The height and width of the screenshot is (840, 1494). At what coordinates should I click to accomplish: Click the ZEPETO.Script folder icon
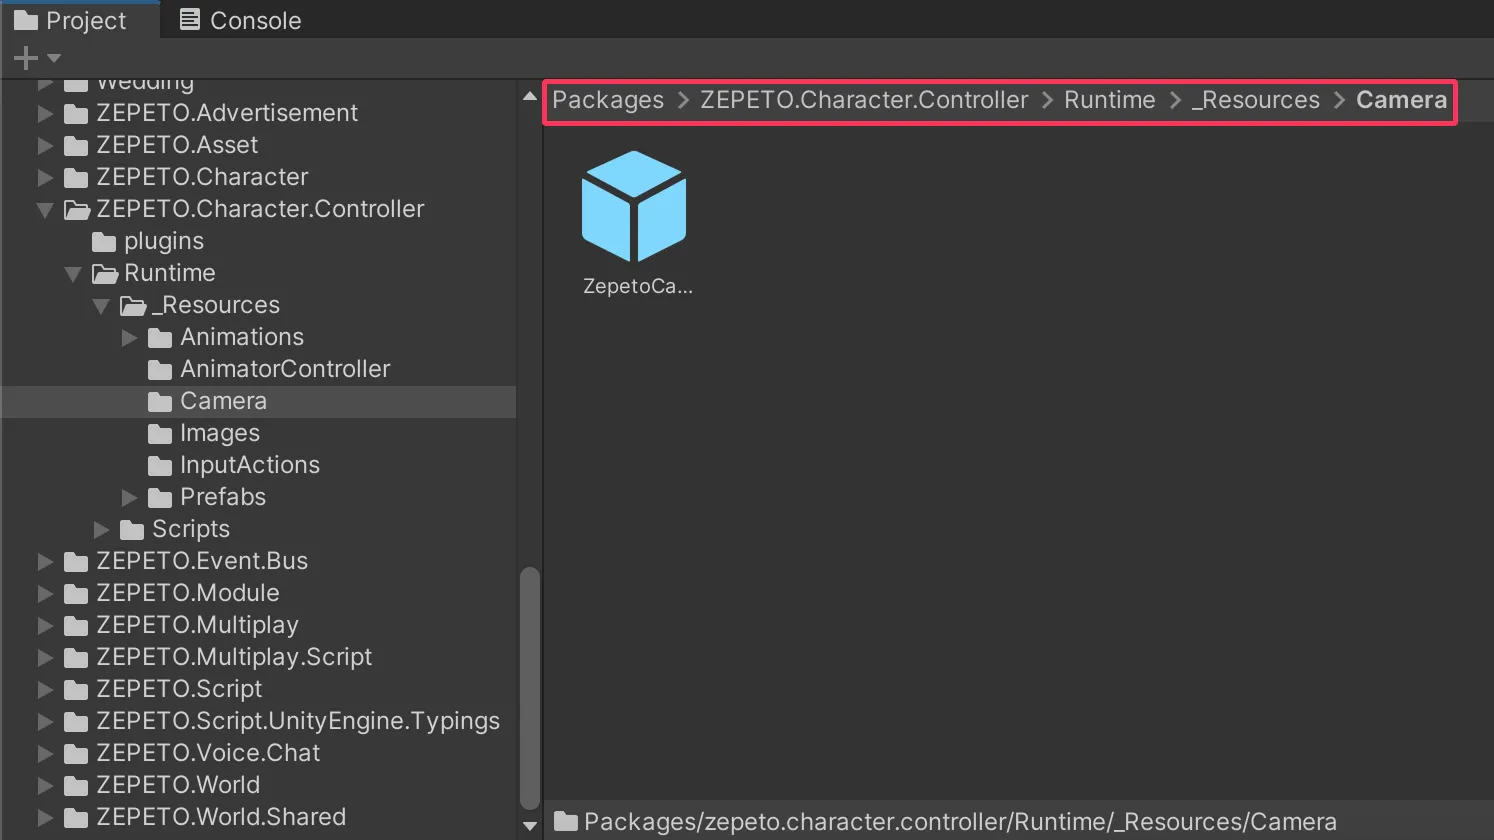click(76, 690)
